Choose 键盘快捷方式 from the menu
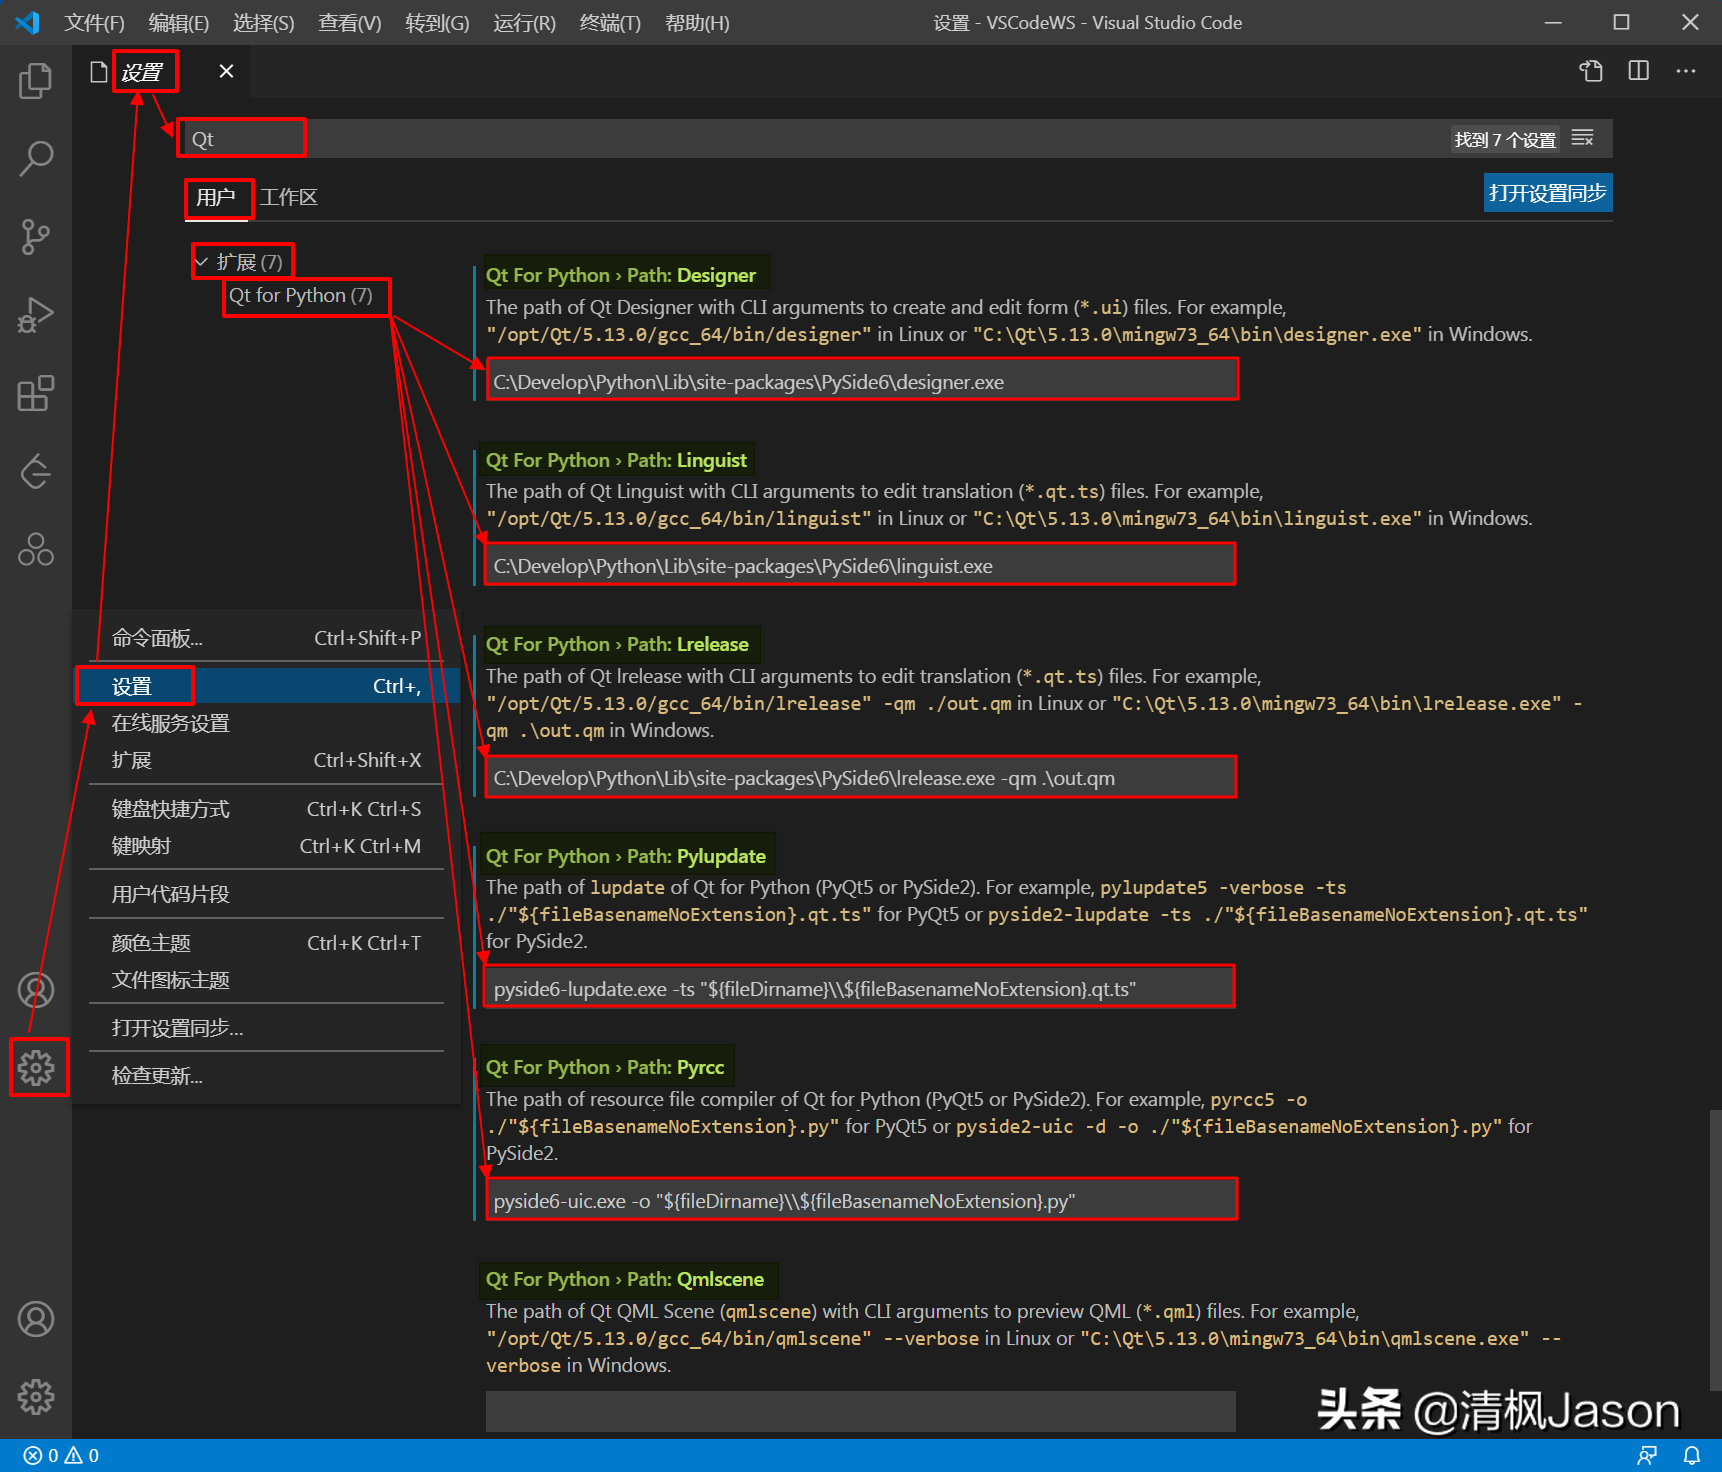The width and height of the screenshot is (1722, 1473). click(266, 809)
